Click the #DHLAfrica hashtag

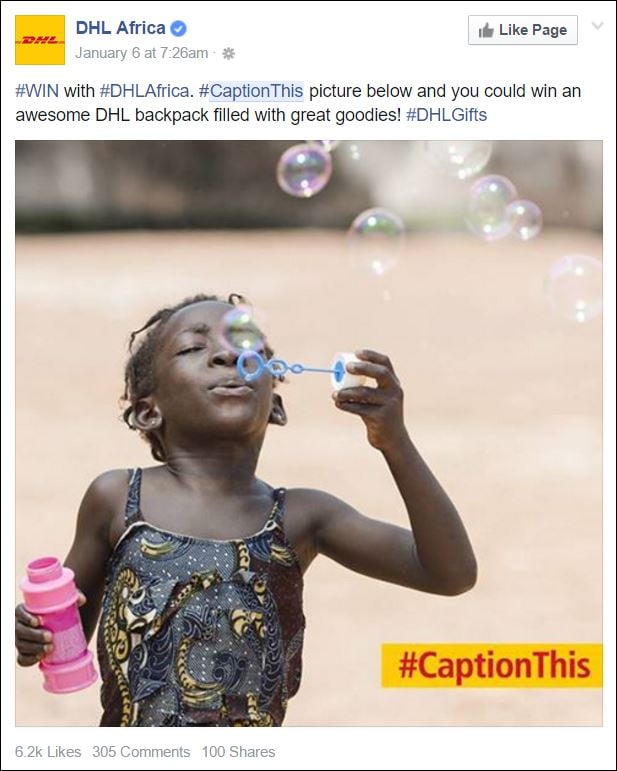point(144,91)
